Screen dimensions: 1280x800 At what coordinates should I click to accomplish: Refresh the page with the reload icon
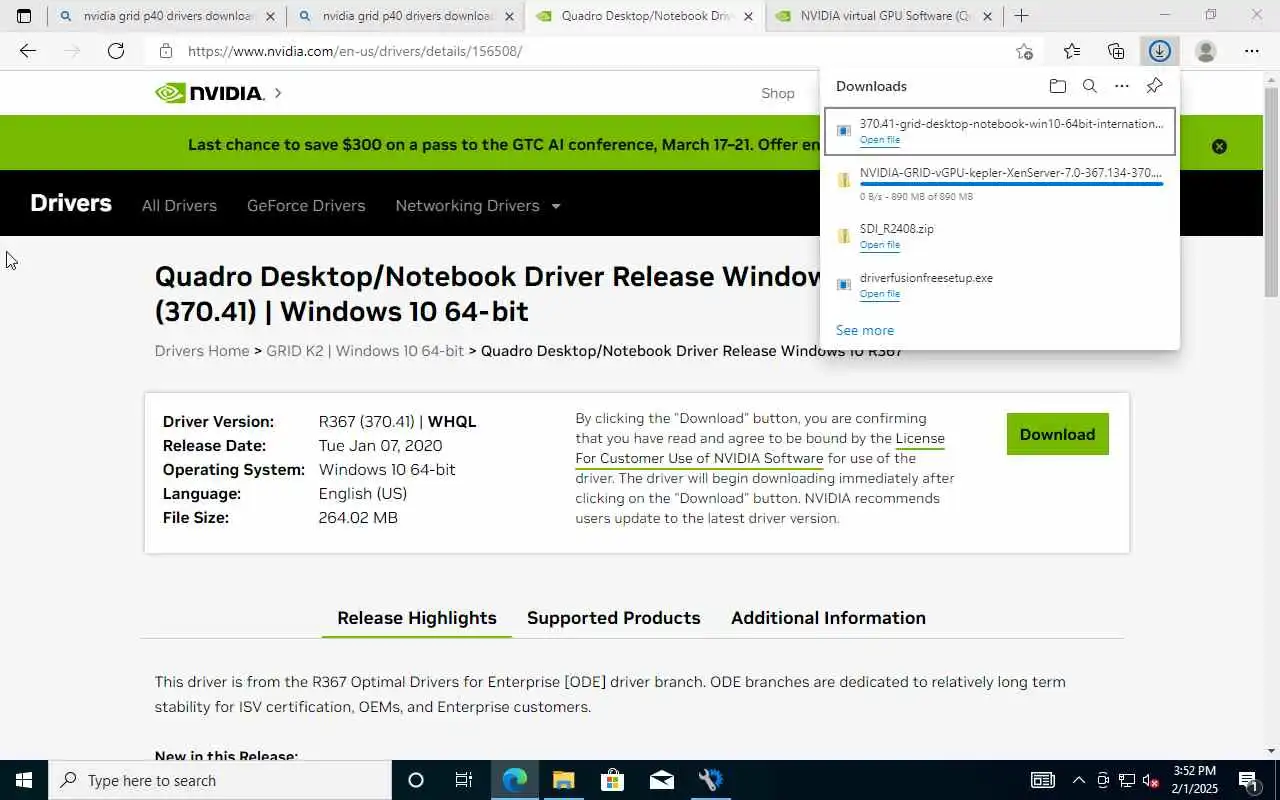(116, 51)
